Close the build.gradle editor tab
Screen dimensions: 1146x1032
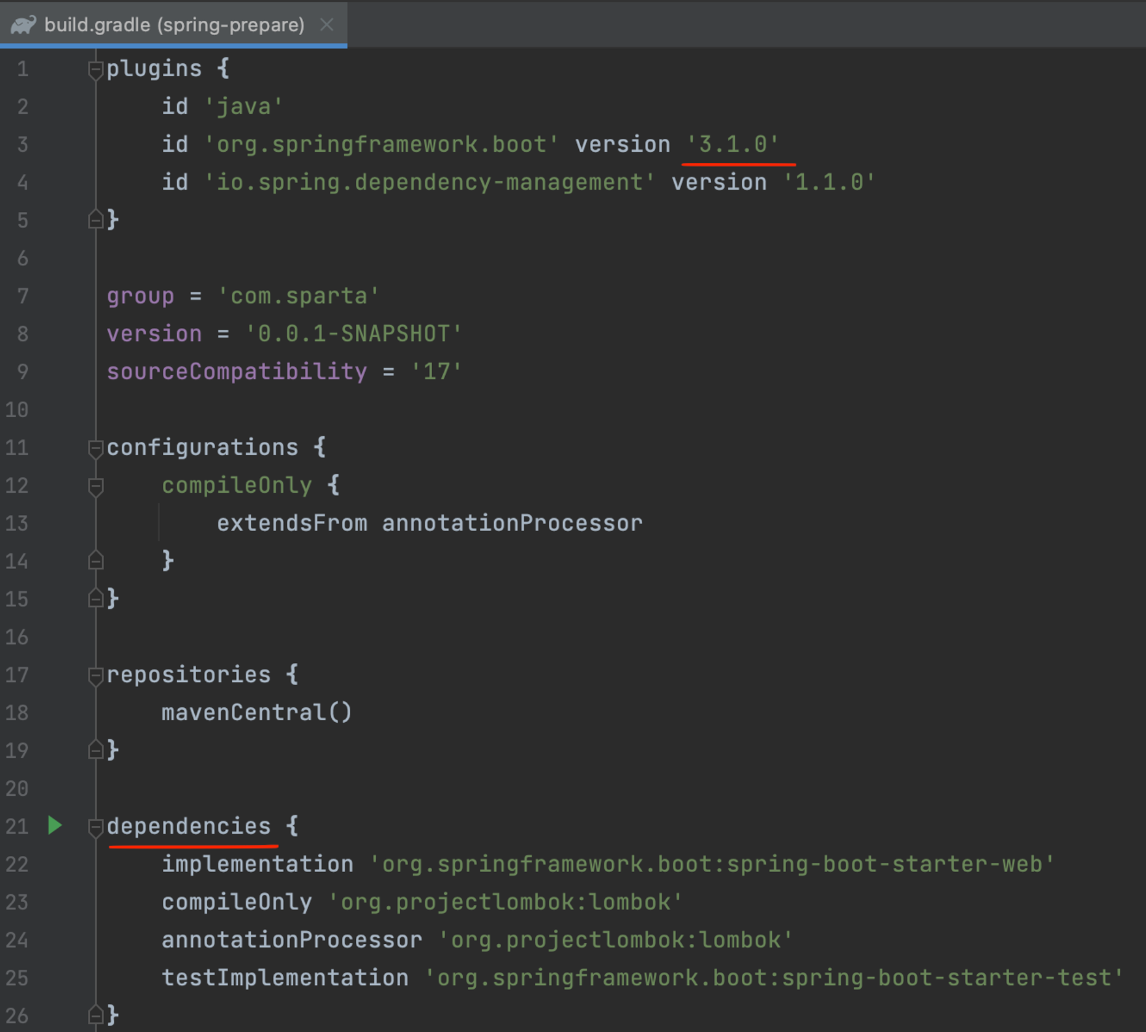click(x=327, y=25)
